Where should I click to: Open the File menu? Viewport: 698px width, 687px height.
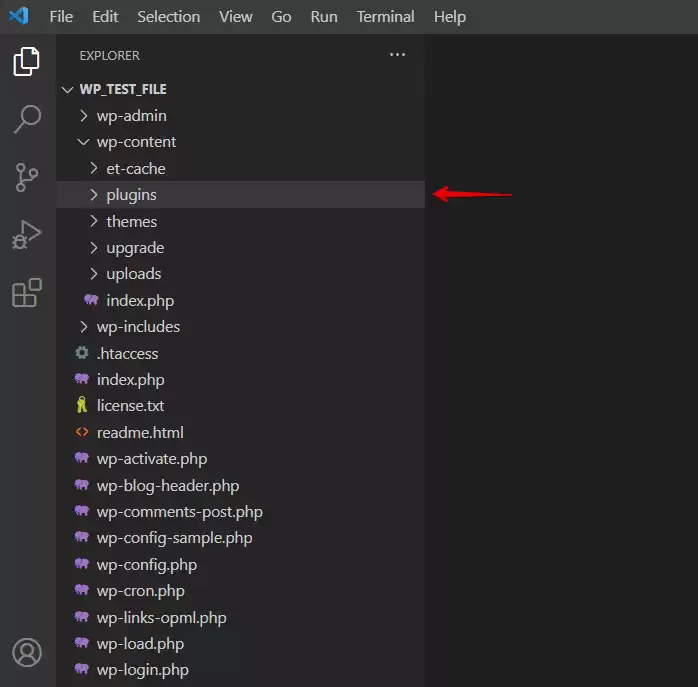(x=61, y=17)
